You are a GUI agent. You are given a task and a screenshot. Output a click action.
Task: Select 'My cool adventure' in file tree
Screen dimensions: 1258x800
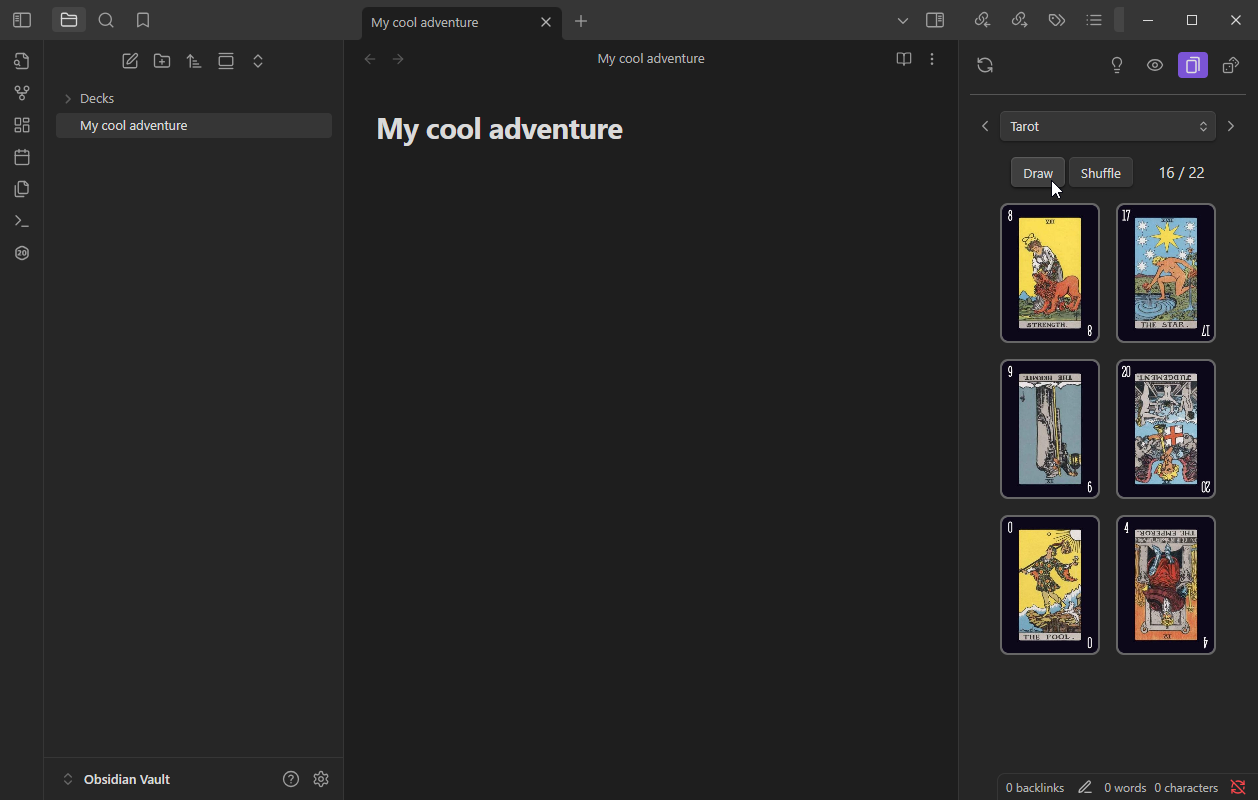click(194, 125)
